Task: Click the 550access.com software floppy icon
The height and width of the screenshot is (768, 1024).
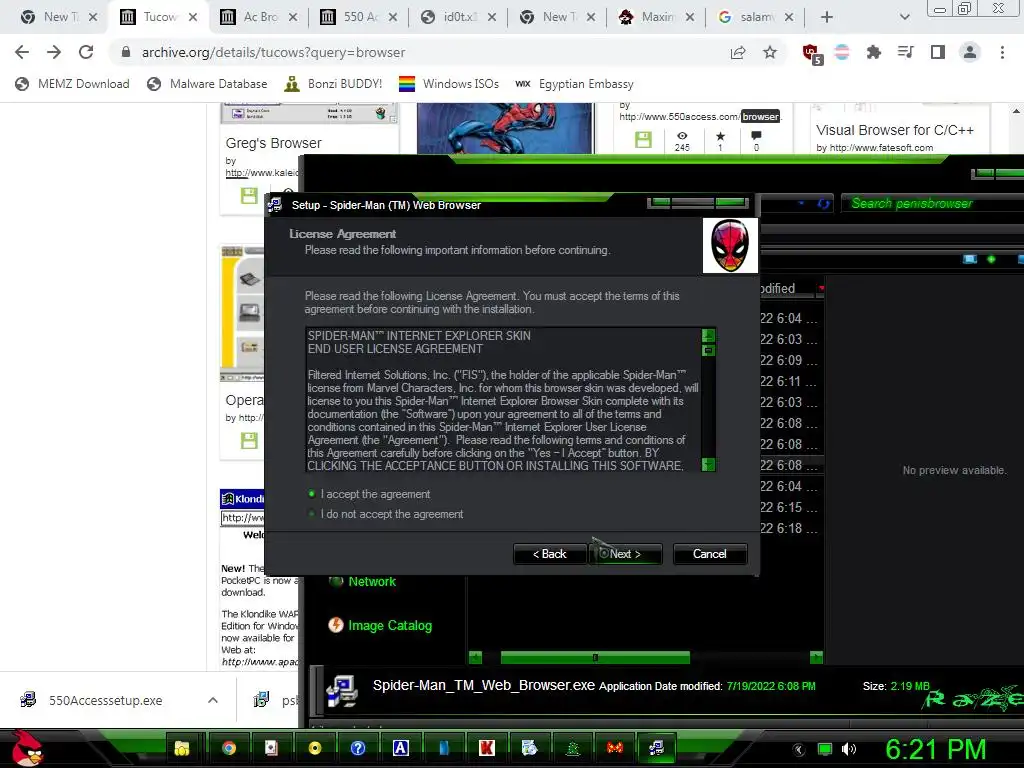Action: tap(643, 139)
